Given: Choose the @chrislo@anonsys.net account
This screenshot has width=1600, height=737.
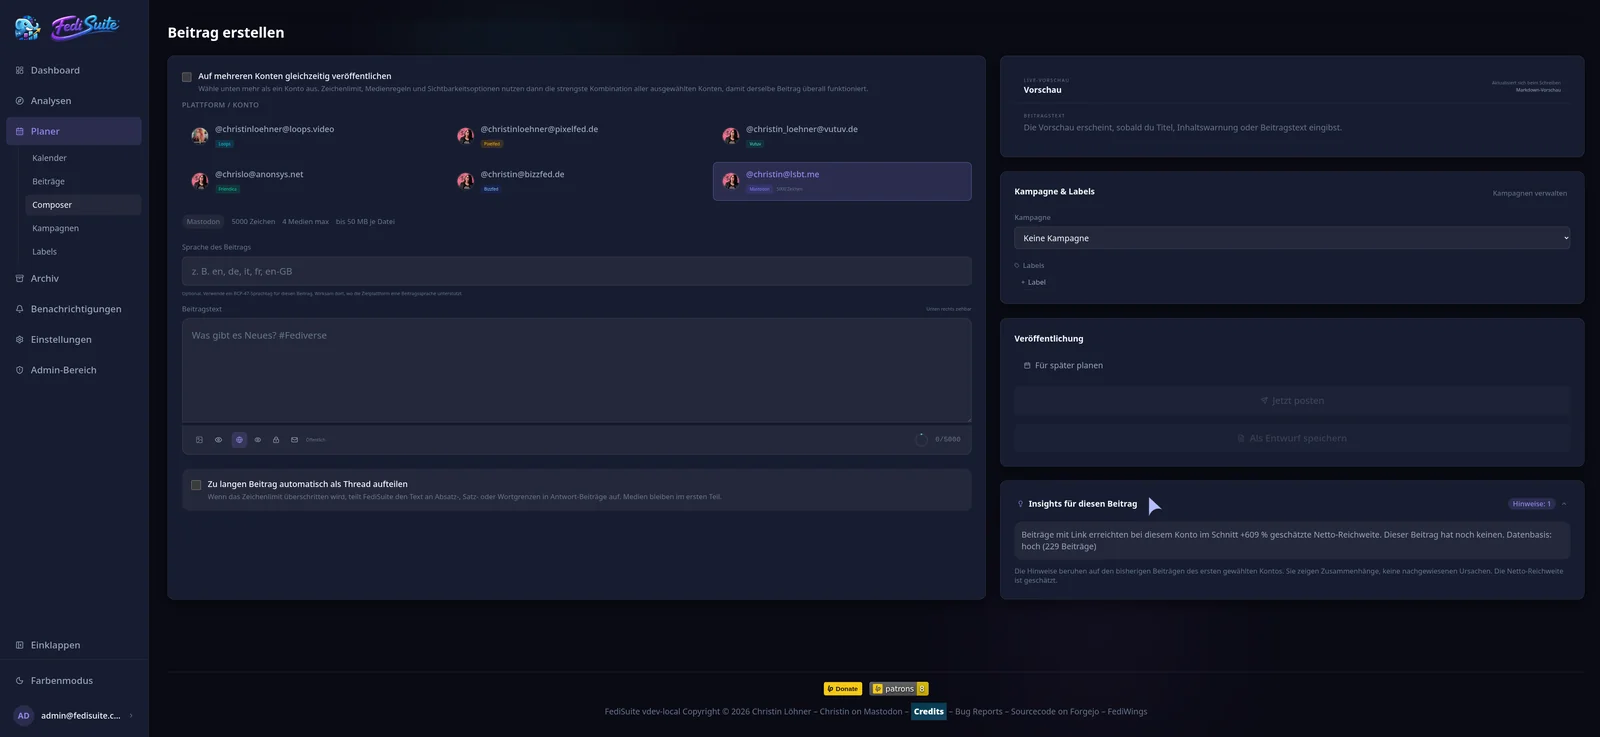Looking at the screenshot, I should click(311, 181).
